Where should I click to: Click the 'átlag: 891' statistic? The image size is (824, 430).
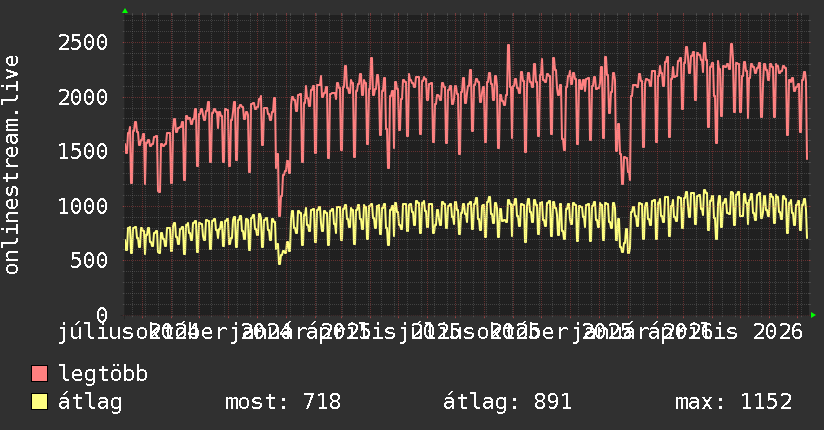[507, 402]
